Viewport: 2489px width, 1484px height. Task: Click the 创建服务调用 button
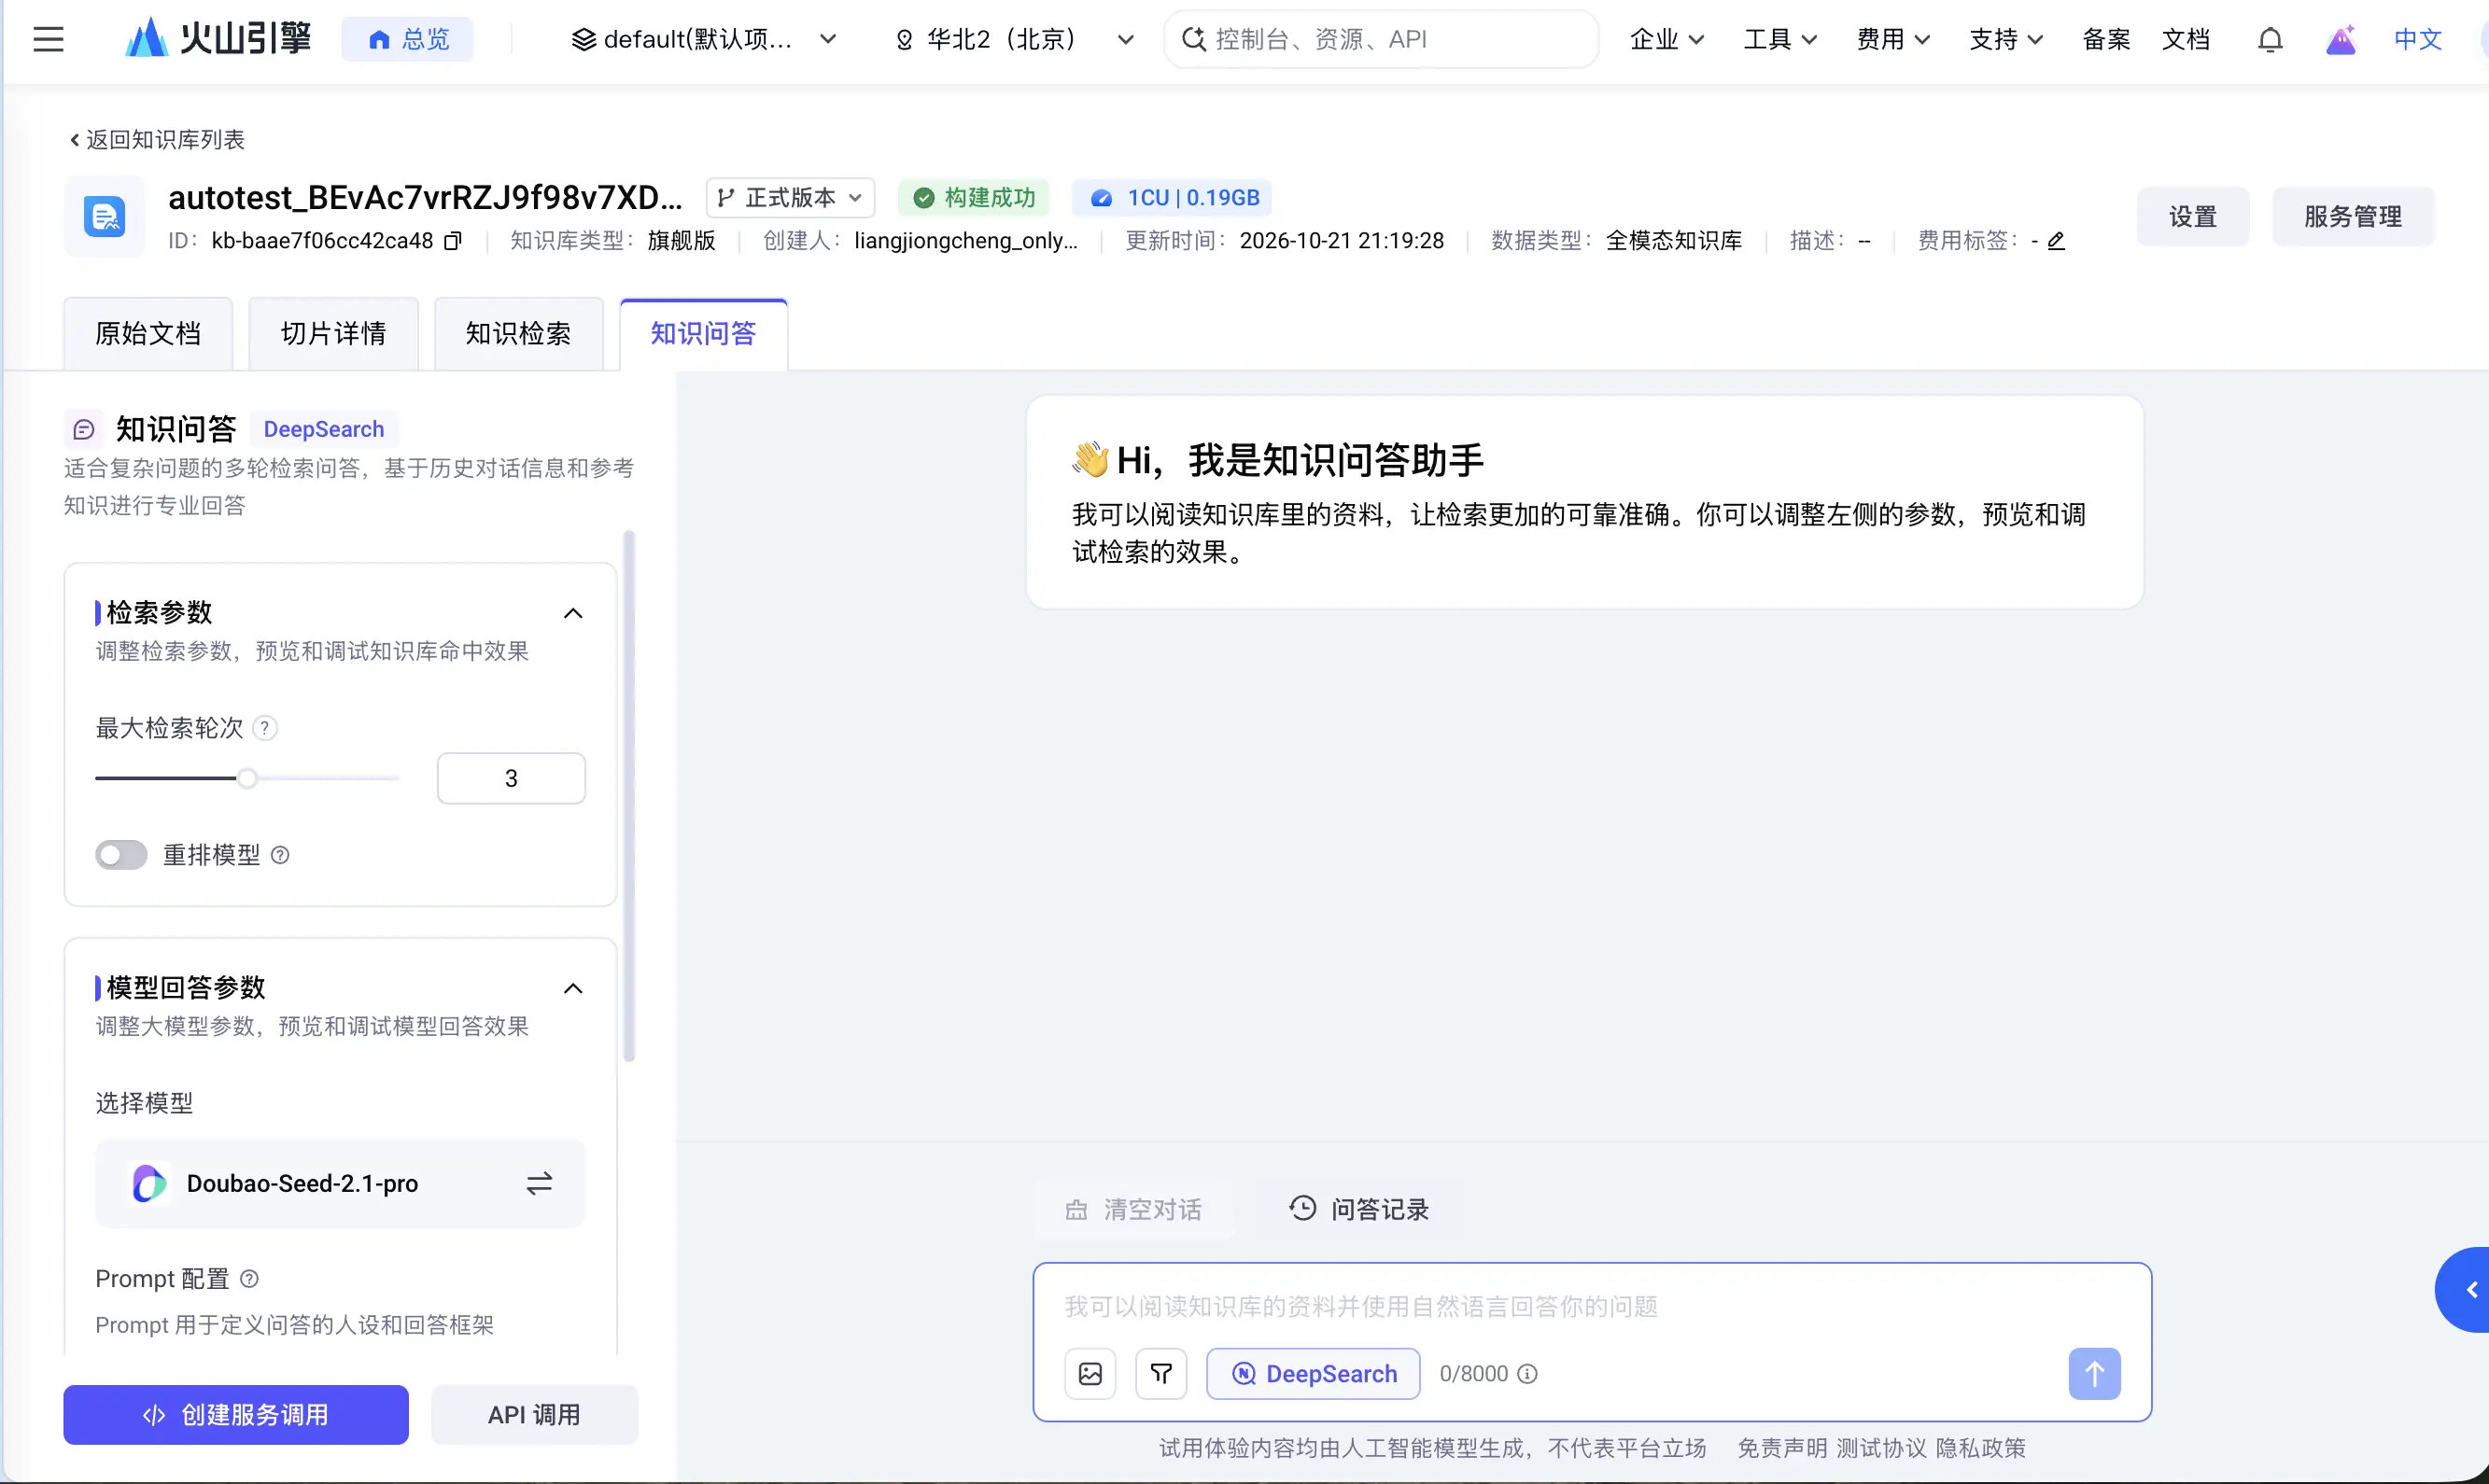[x=236, y=1414]
